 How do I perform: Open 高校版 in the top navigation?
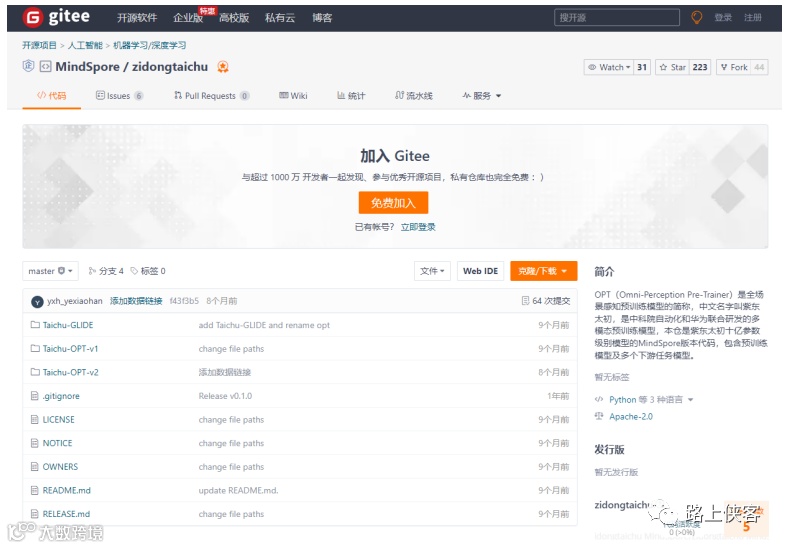[x=234, y=18]
